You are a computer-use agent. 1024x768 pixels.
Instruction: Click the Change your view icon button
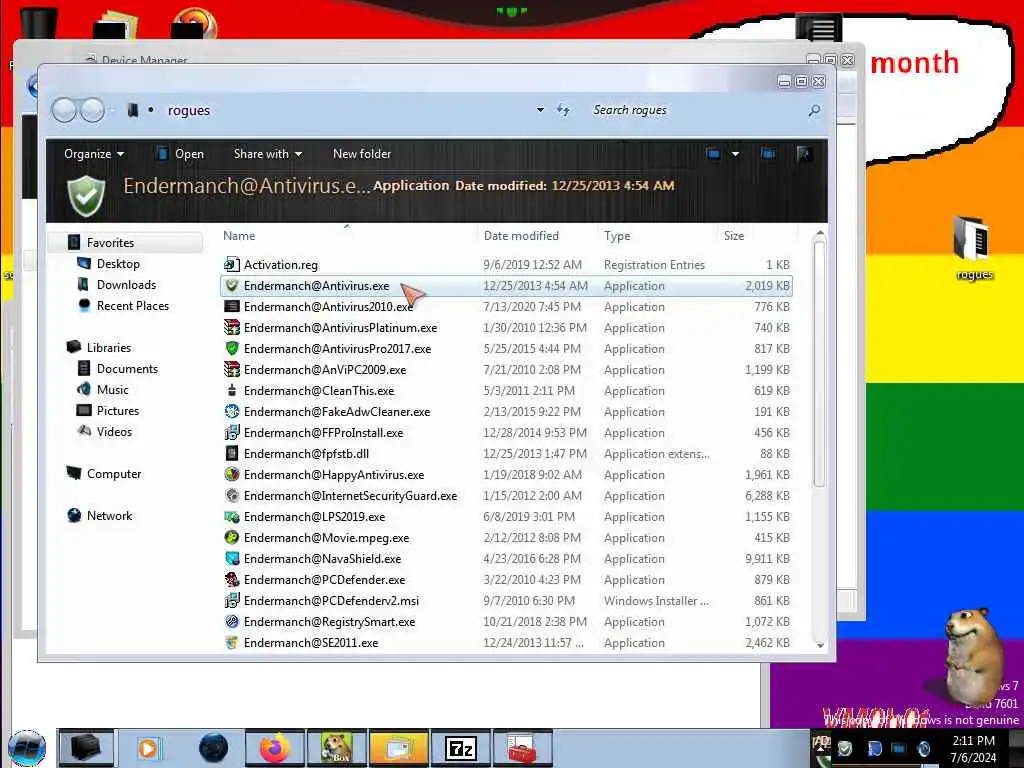[713, 153]
